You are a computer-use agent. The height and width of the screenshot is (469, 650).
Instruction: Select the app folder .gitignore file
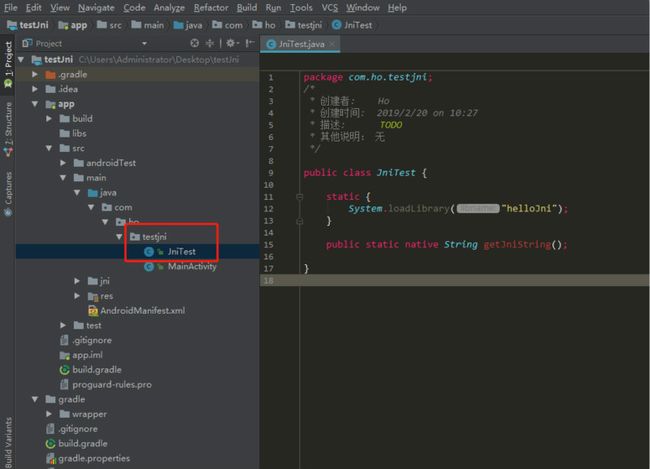coord(86,340)
